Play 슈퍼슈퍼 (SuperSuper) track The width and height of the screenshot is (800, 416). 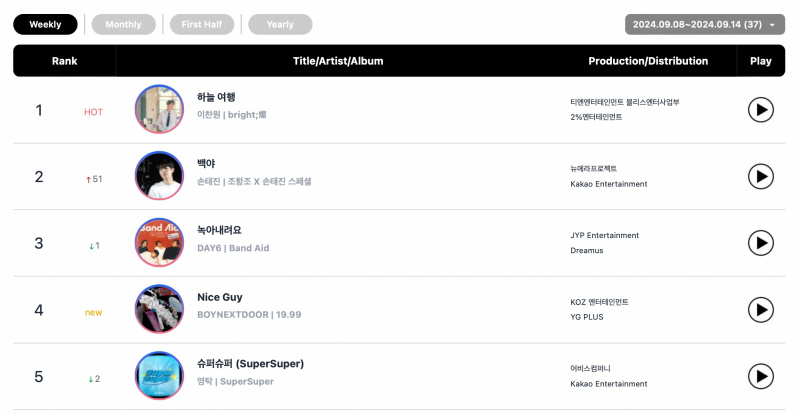tap(761, 376)
